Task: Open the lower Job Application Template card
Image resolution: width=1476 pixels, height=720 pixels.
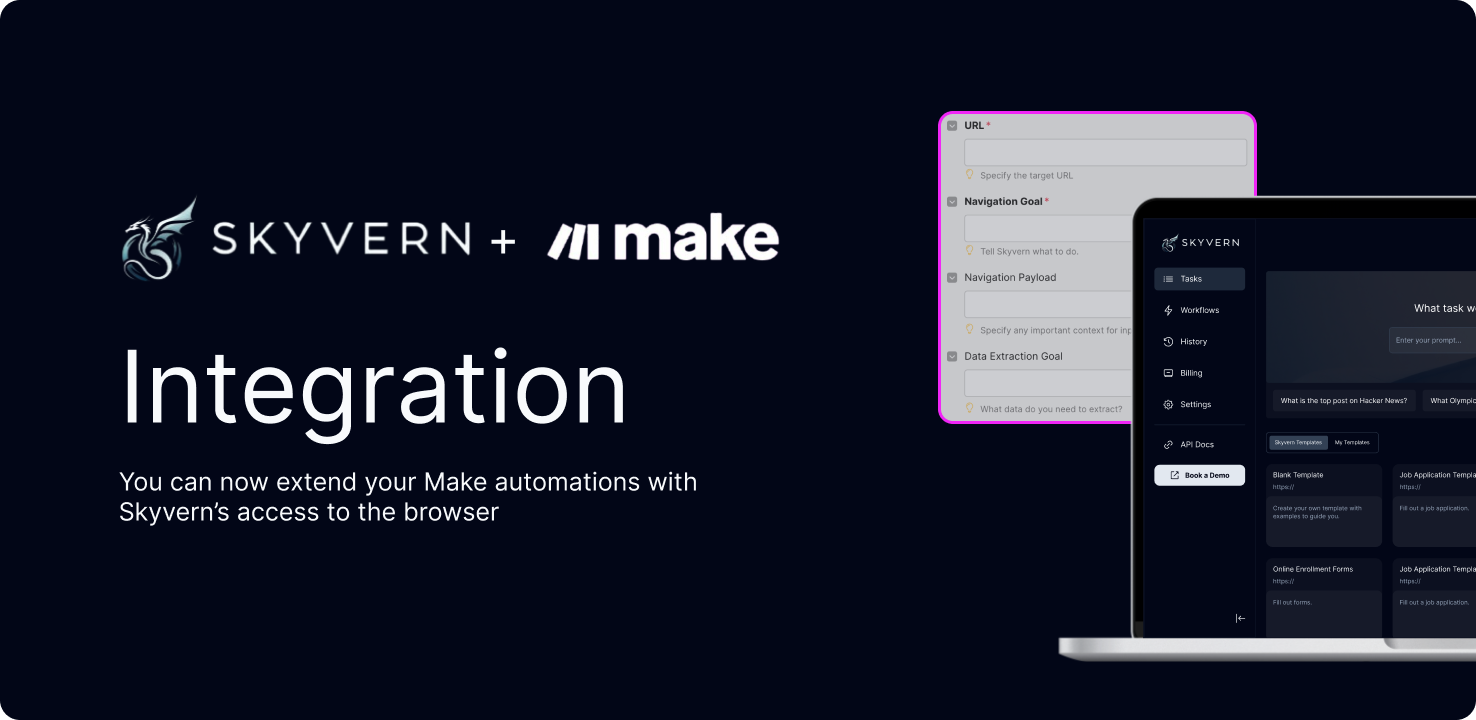Action: point(1434,597)
